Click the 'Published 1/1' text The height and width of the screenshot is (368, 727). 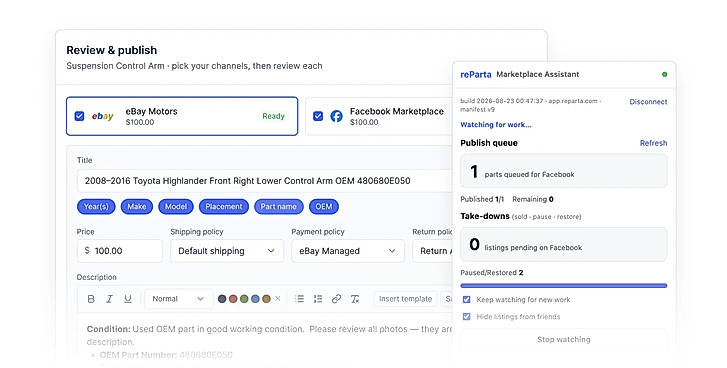pos(482,199)
